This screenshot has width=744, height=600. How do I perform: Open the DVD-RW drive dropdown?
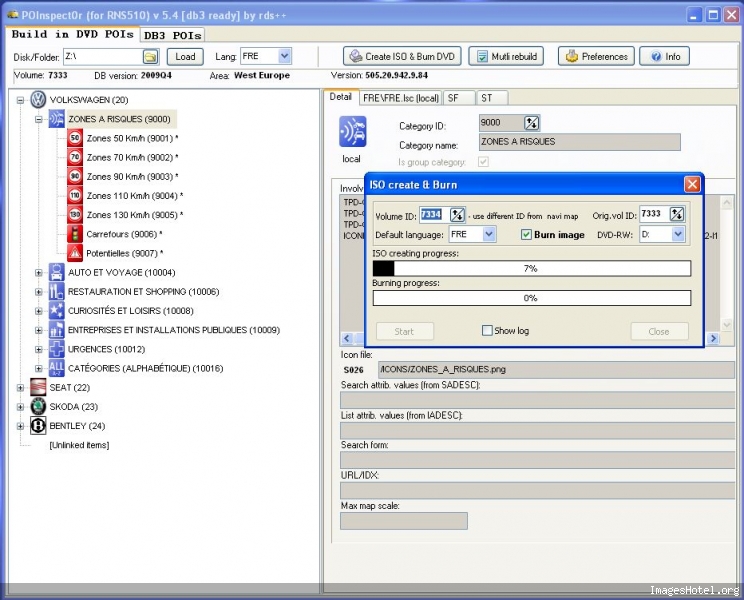pyautogui.click(x=677, y=234)
